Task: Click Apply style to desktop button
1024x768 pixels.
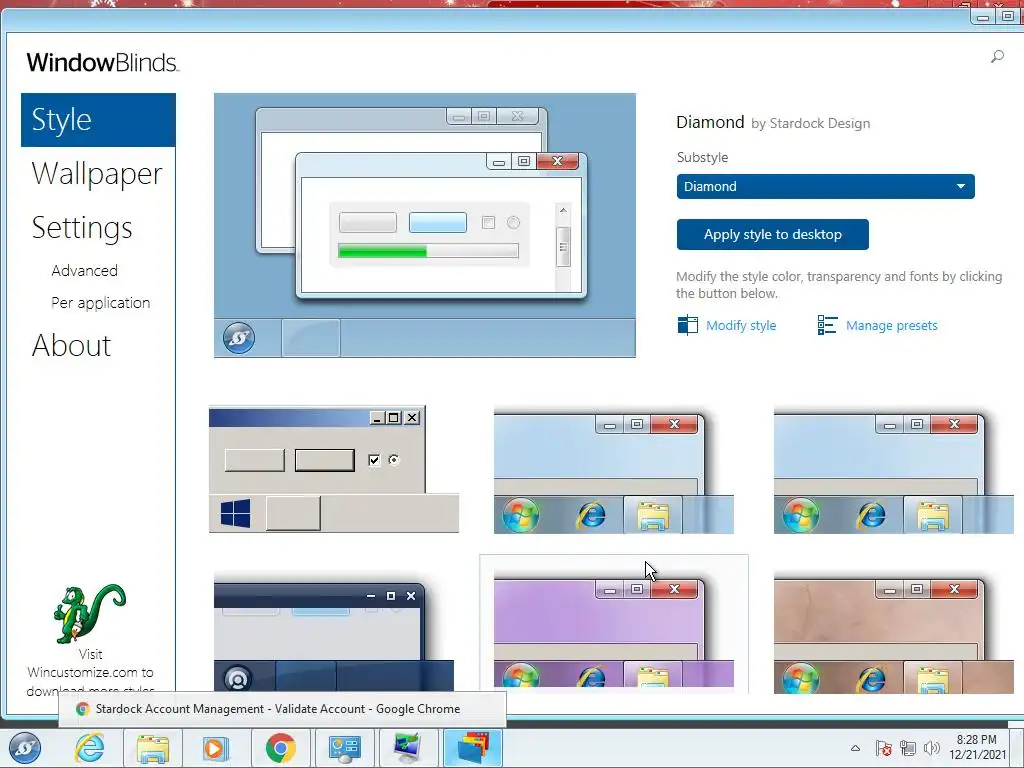Action: 773,234
